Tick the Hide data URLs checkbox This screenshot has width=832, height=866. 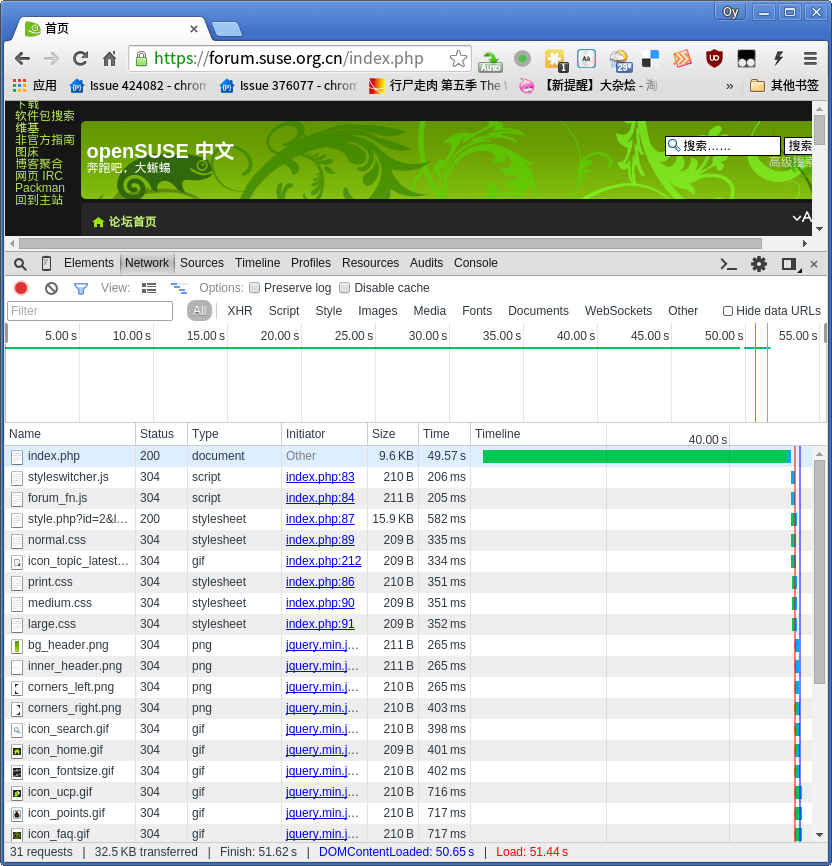[x=728, y=311]
